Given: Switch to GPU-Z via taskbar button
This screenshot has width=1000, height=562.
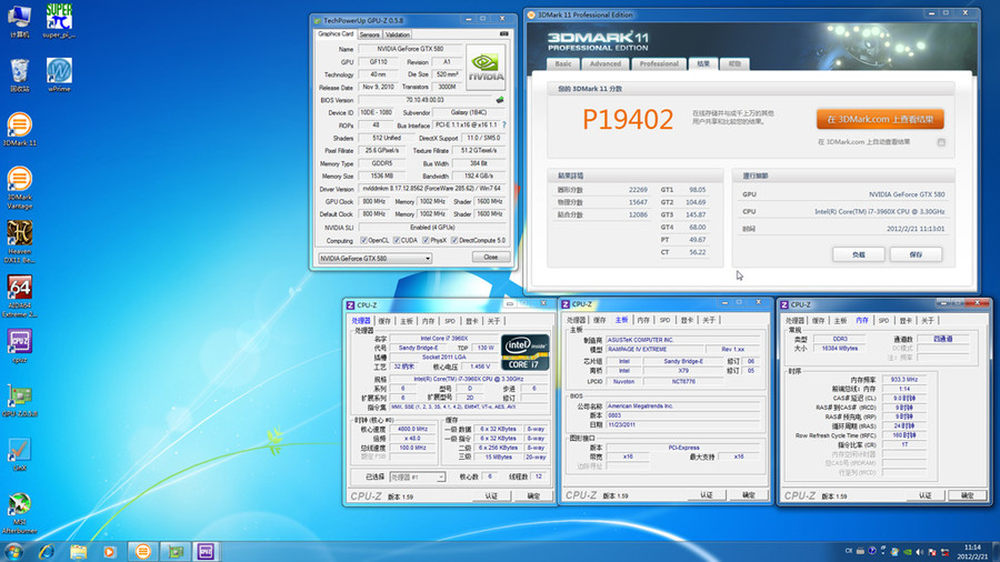Looking at the screenshot, I should click(x=175, y=552).
